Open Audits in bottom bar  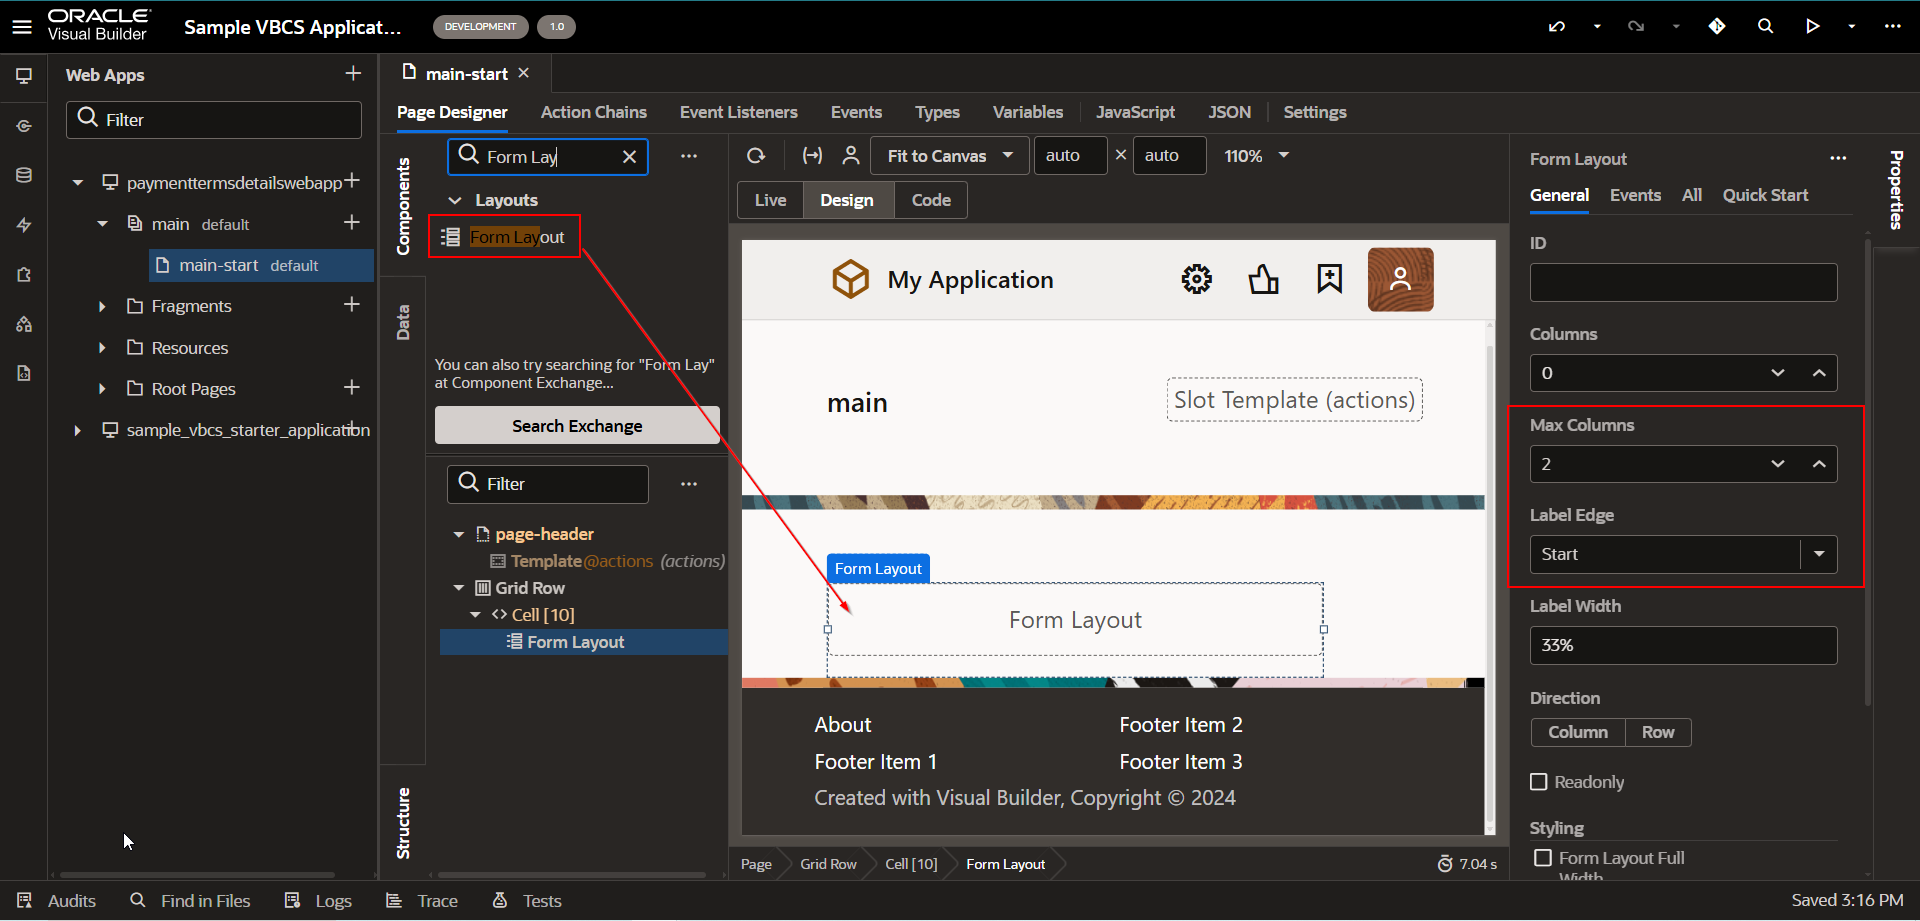57,901
